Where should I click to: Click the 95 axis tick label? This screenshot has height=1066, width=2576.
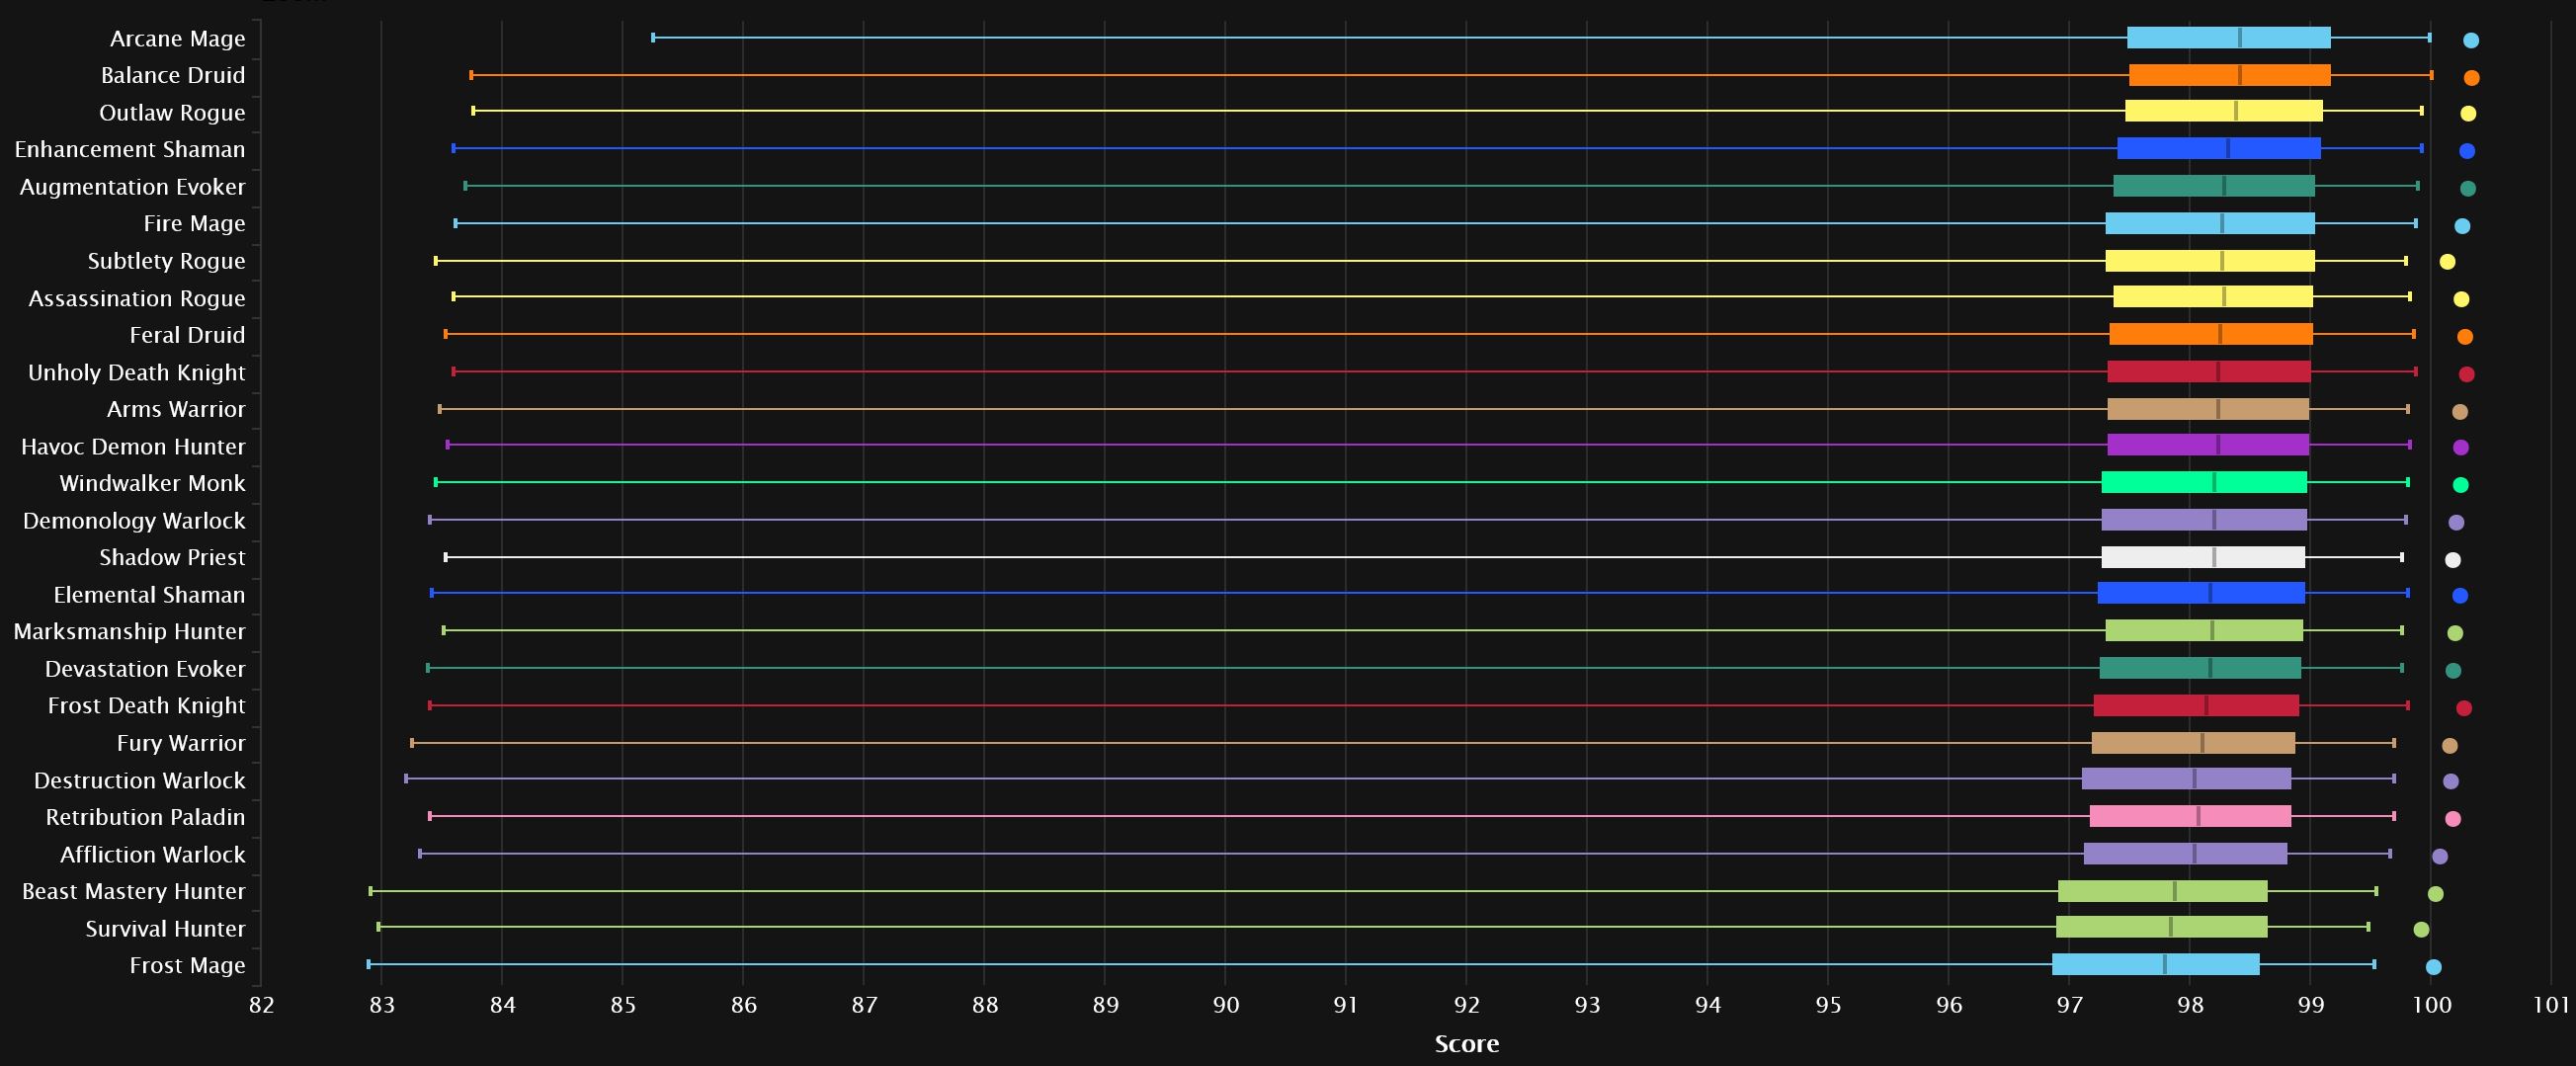coord(1828,1005)
